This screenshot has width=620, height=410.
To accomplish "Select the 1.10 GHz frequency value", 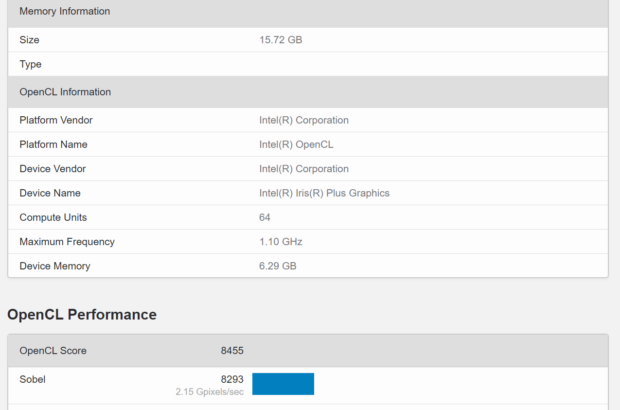I will (280, 241).
